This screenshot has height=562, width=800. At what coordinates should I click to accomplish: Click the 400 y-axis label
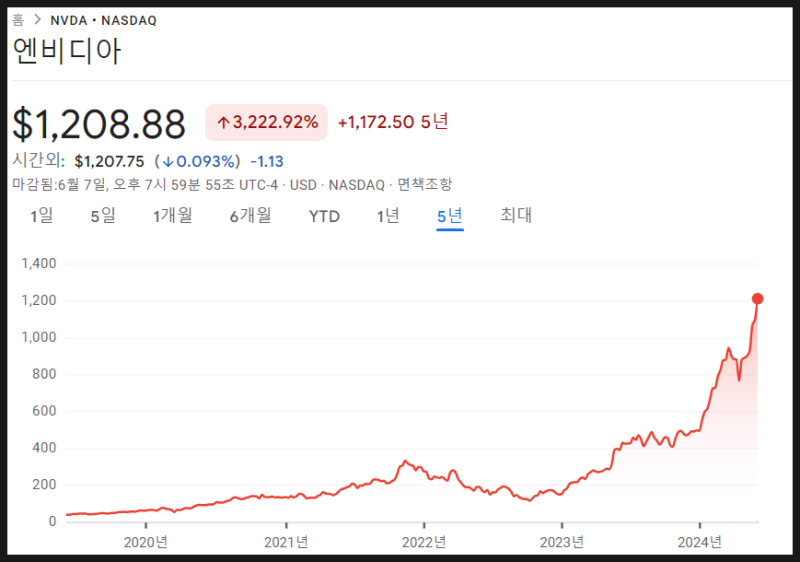pyautogui.click(x=44, y=448)
